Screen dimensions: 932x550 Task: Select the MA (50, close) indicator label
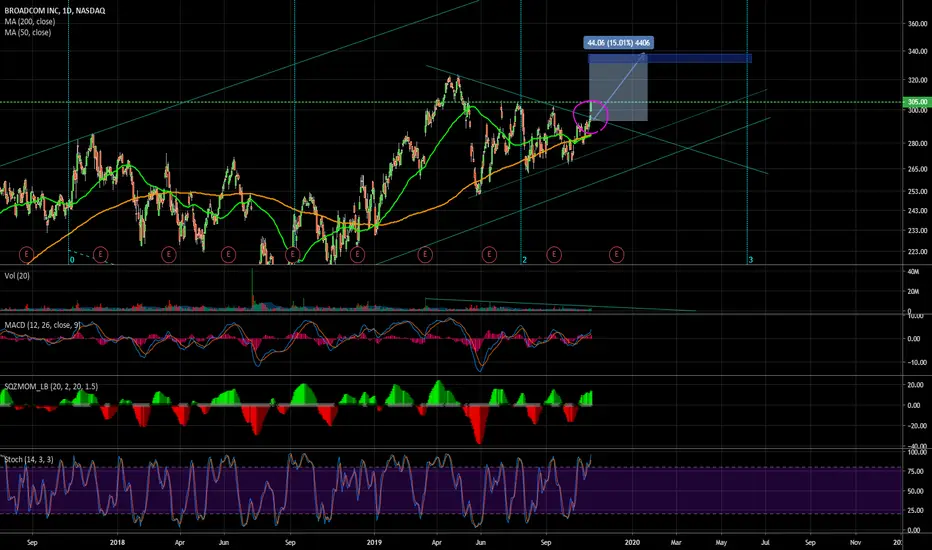tap(28, 32)
